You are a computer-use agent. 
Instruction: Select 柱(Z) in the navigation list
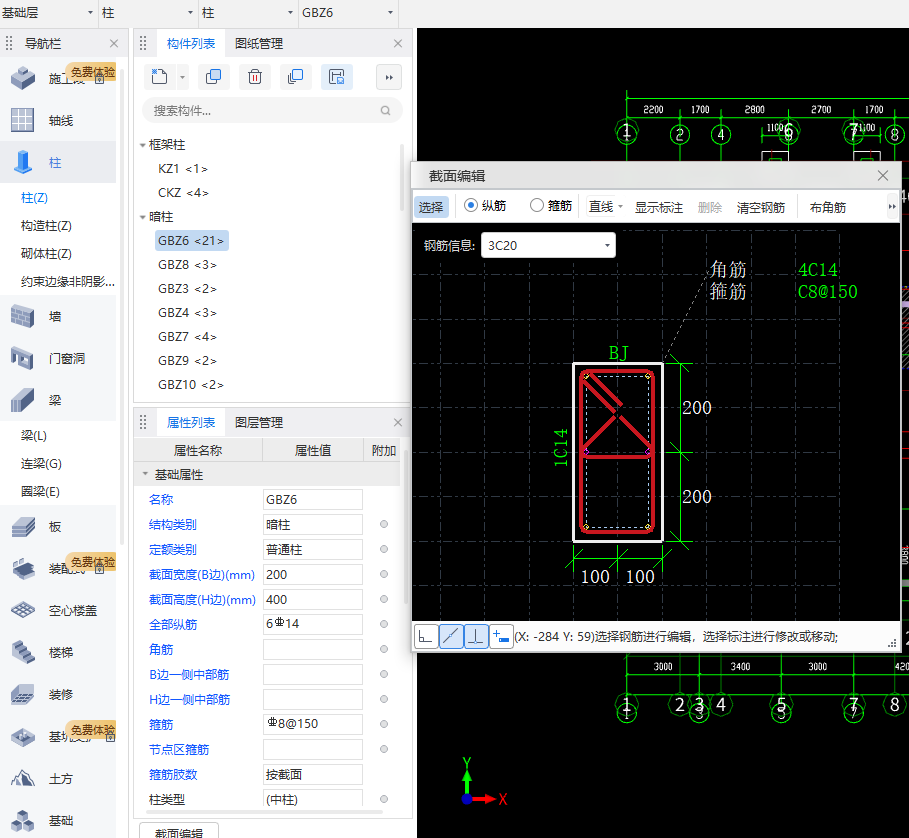(x=34, y=198)
